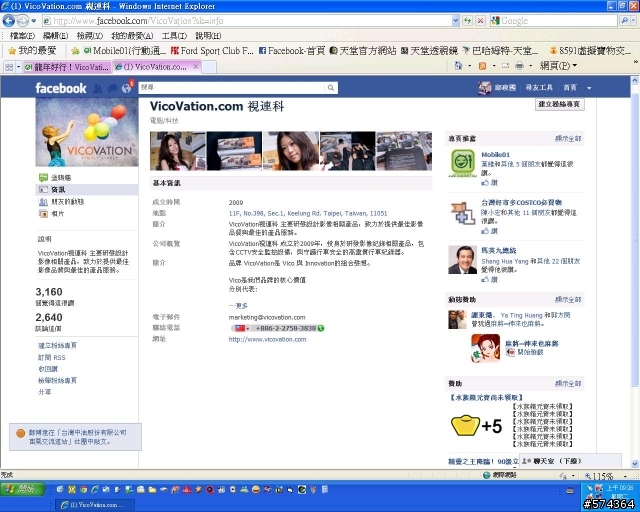Open the 說明(H) menu

pos(208,36)
